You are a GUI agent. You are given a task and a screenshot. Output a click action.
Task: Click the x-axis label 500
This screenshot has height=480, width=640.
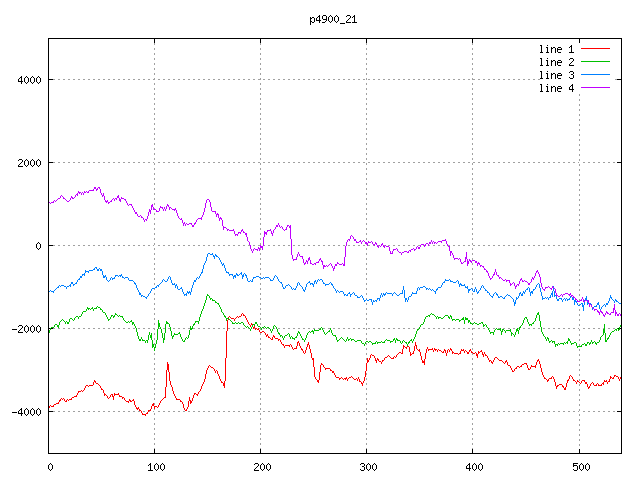[581, 467]
